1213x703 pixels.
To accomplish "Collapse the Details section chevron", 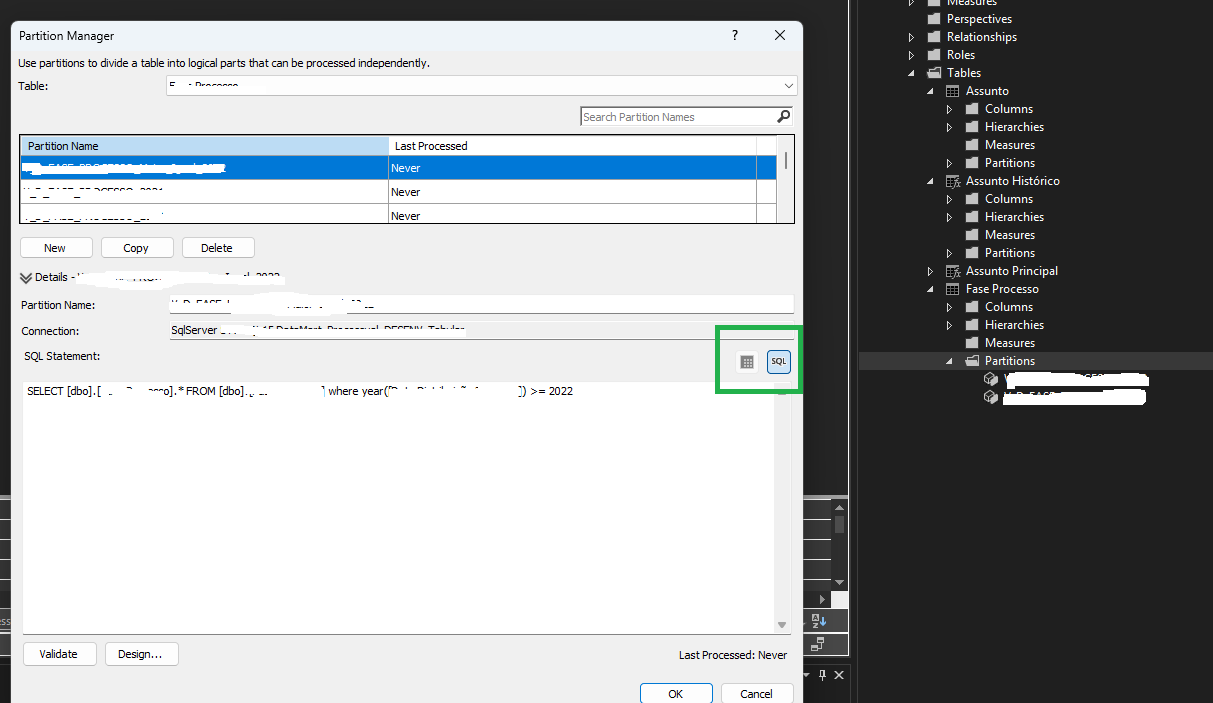I will tap(26, 278).
